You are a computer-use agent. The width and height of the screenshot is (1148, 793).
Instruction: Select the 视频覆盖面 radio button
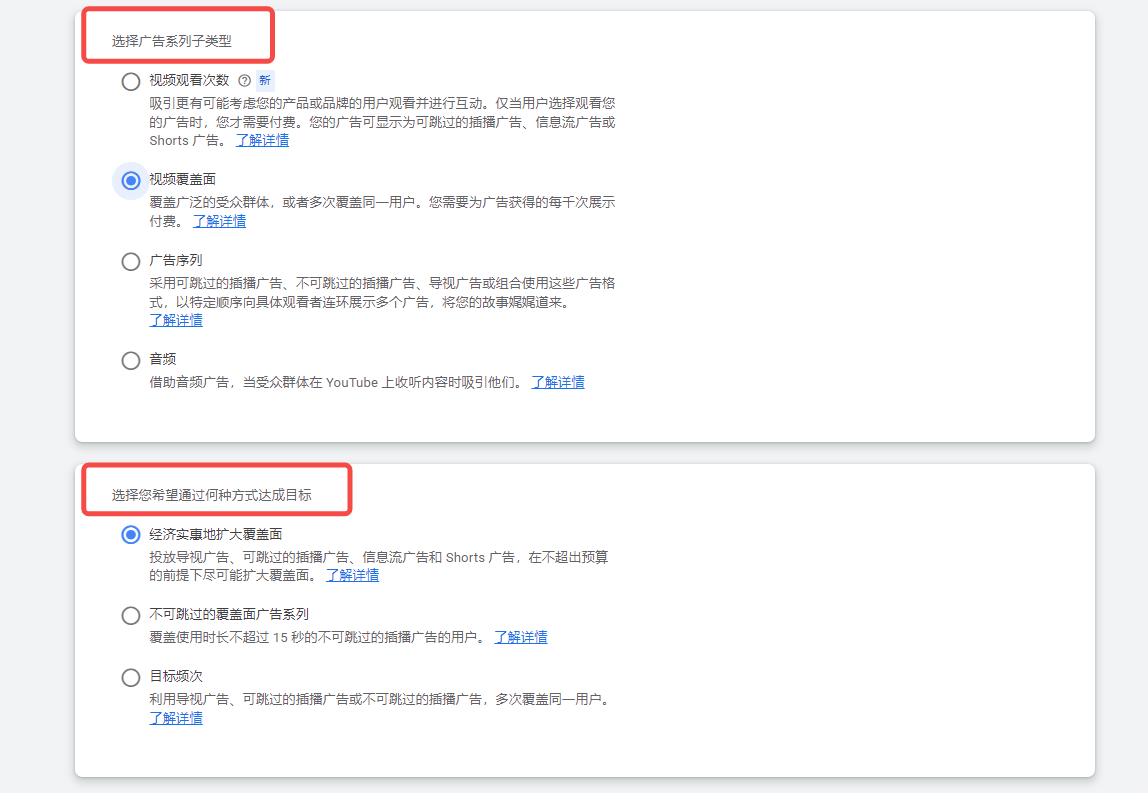tap(131, 181)
